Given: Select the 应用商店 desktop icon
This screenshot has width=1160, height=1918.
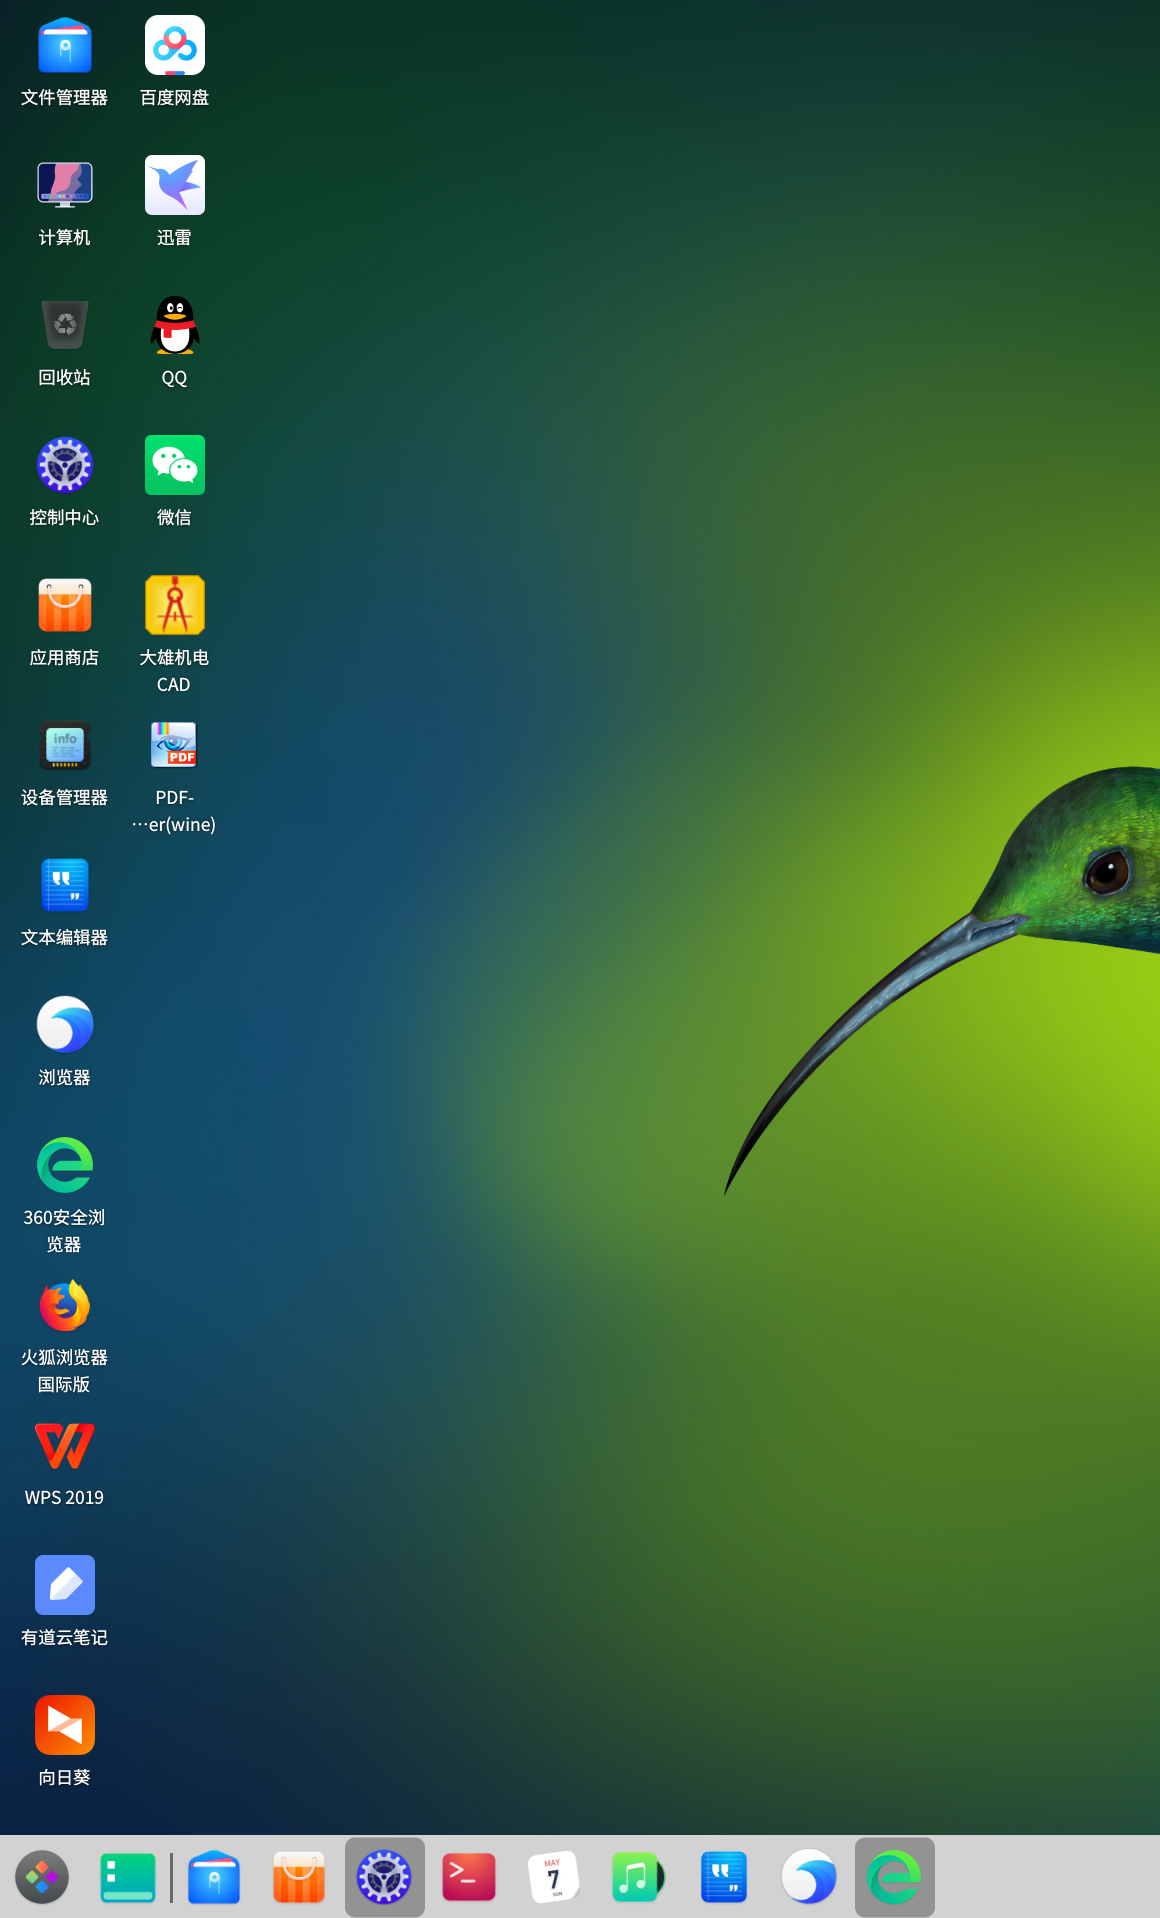Looking at the screenshot, I should coord(65,605).
